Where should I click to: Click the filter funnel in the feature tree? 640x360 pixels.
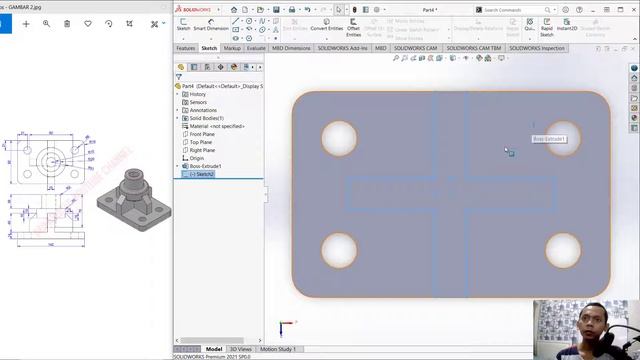(179, 77)
